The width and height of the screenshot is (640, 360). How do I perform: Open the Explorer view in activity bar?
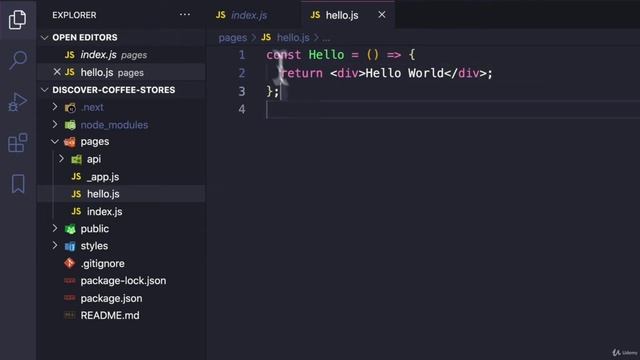coord(18,19)
